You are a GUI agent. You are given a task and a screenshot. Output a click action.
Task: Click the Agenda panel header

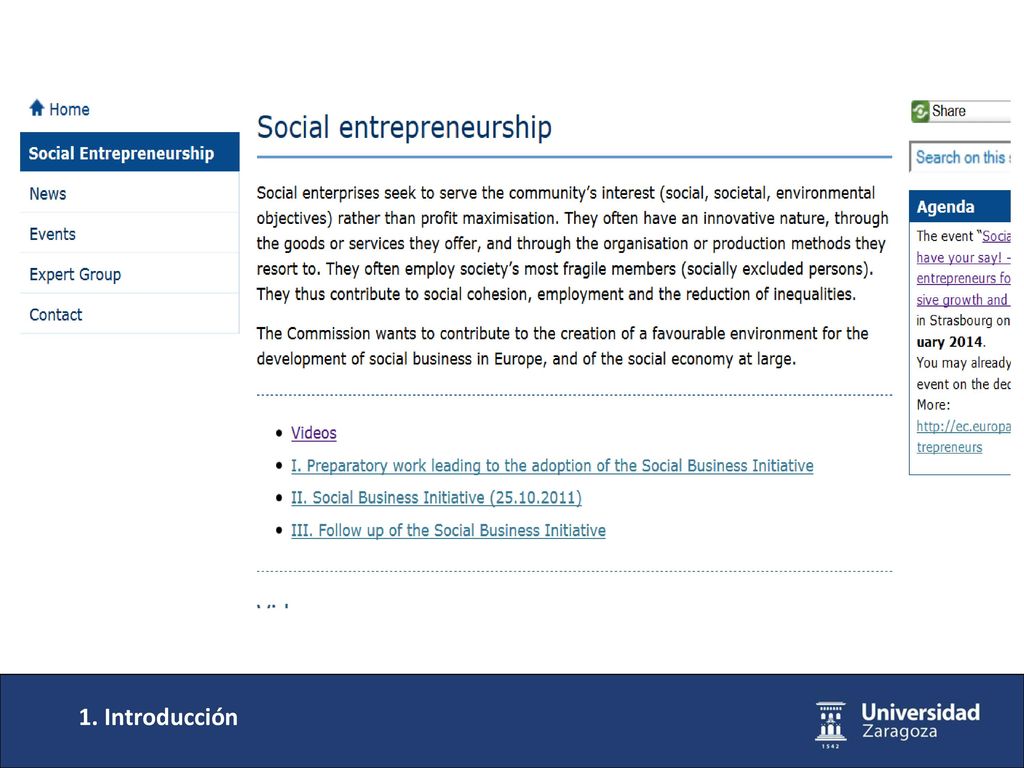tap(960, 207)
